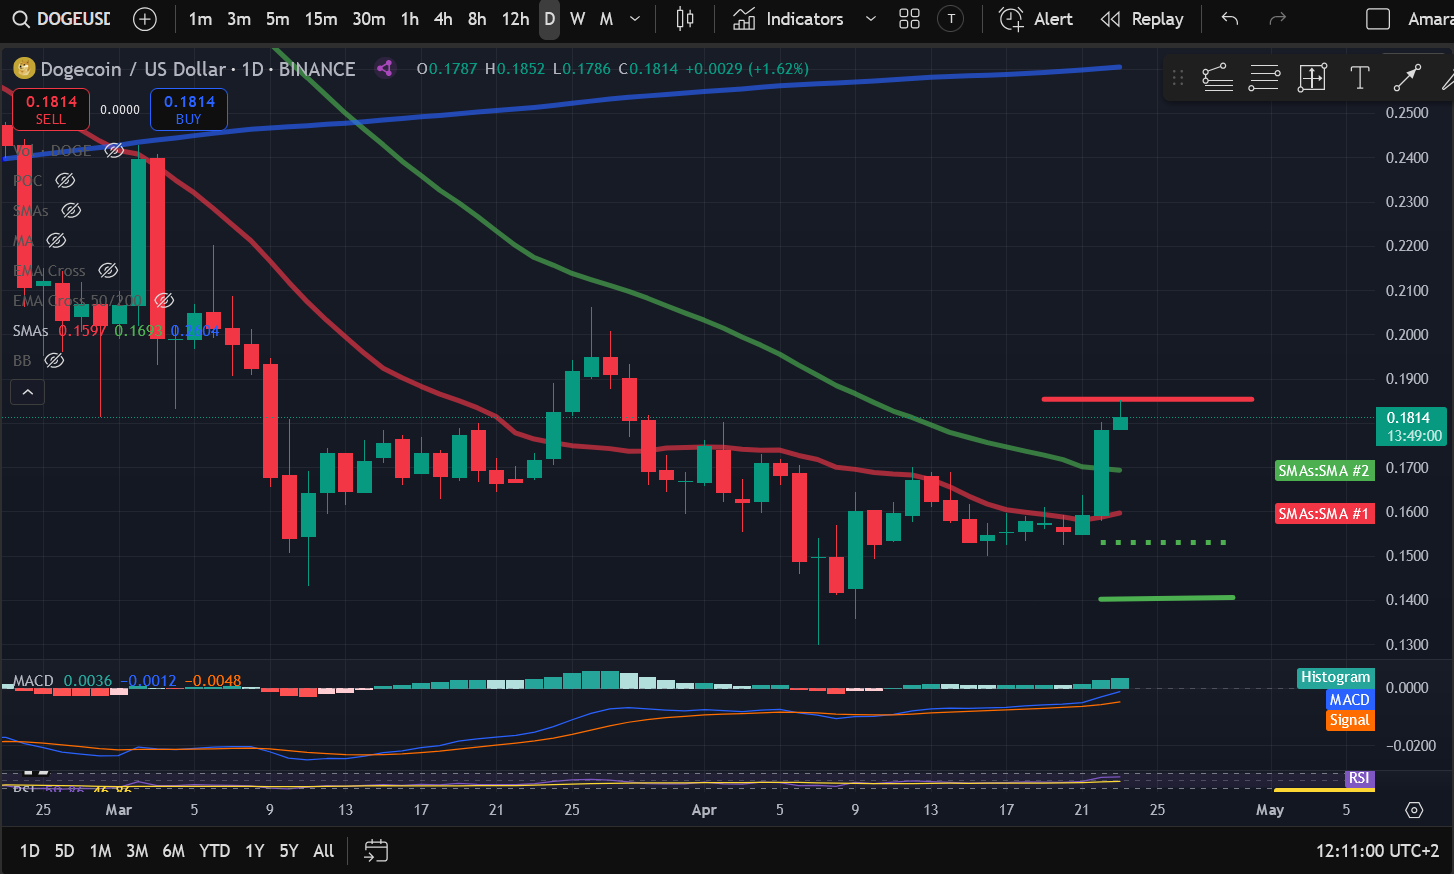This screenshot has height=874, width=1454.
Task: Click the MACD indicator title
Action: pos(33,681)
